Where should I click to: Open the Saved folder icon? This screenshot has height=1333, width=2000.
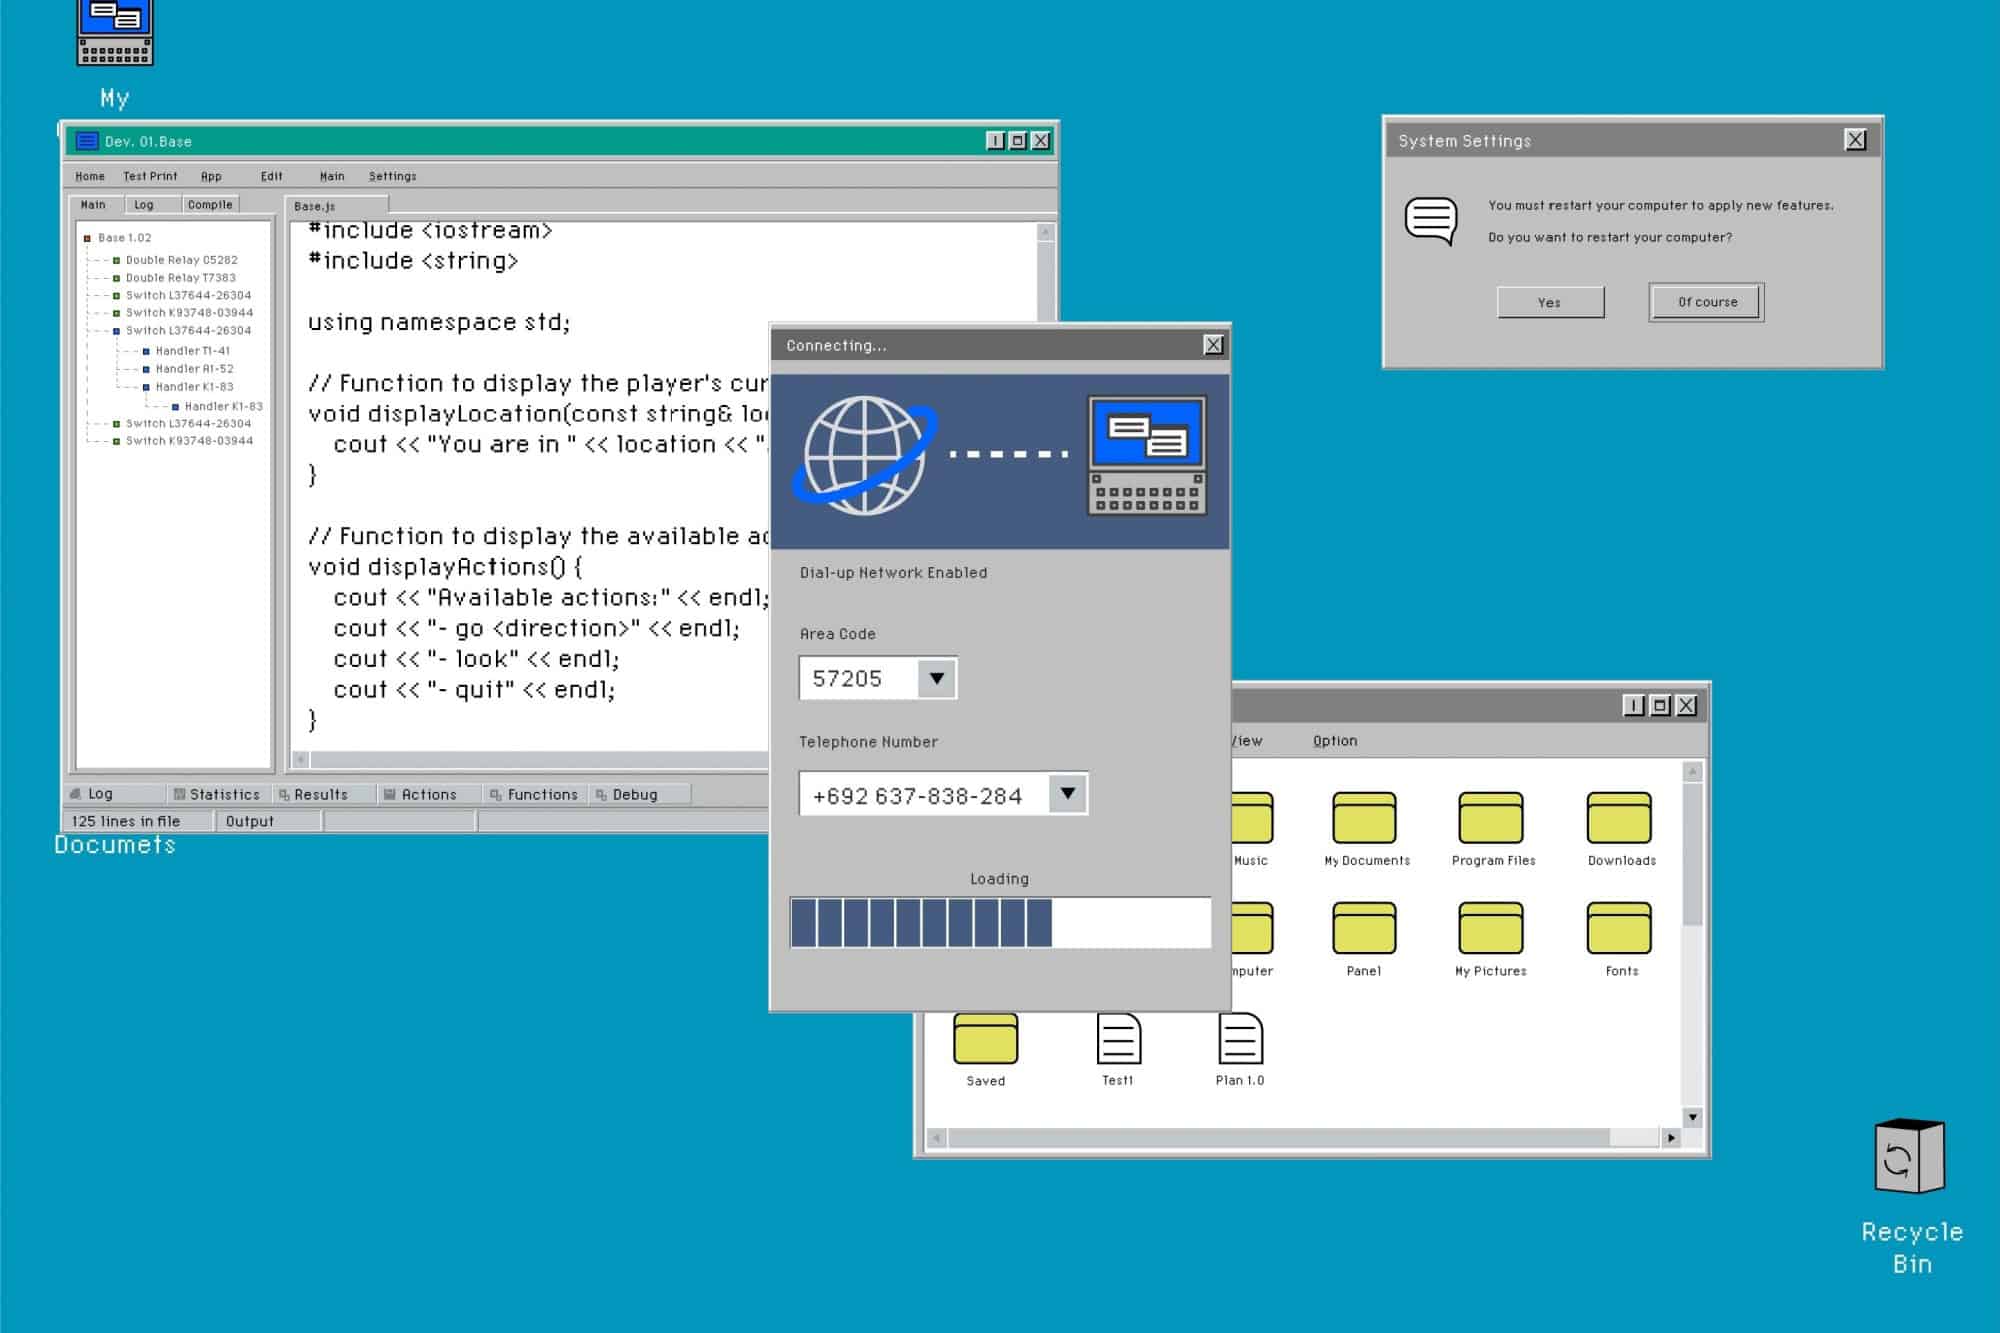[x=986, y=1038]
